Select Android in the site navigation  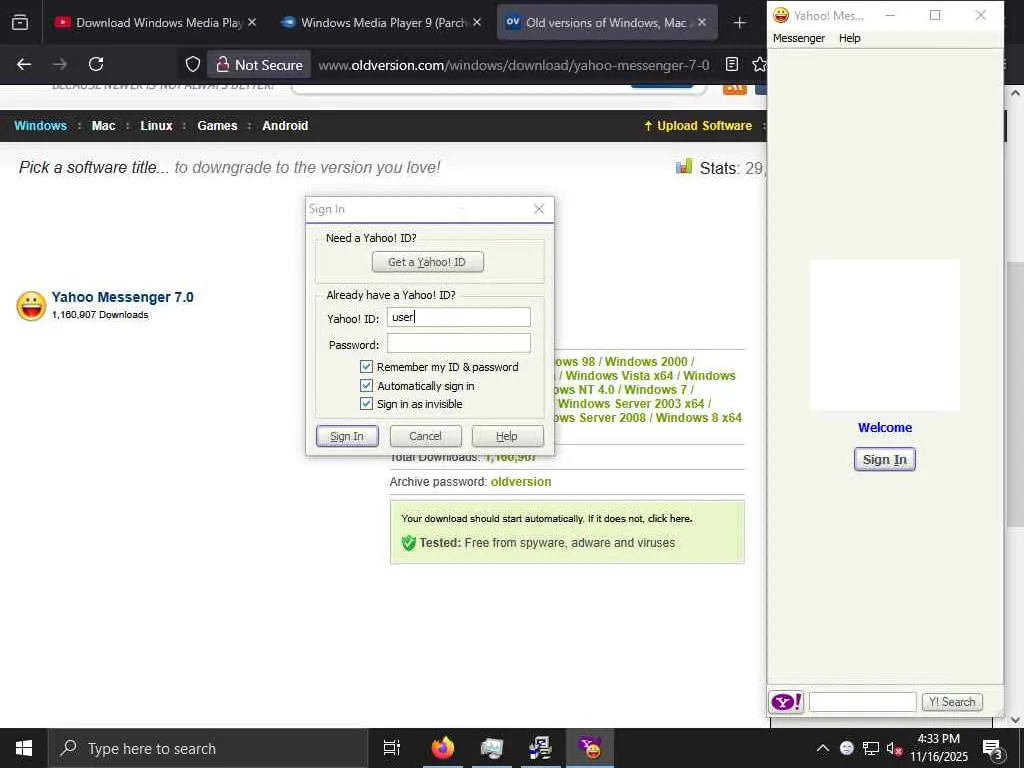click(285, 125)
